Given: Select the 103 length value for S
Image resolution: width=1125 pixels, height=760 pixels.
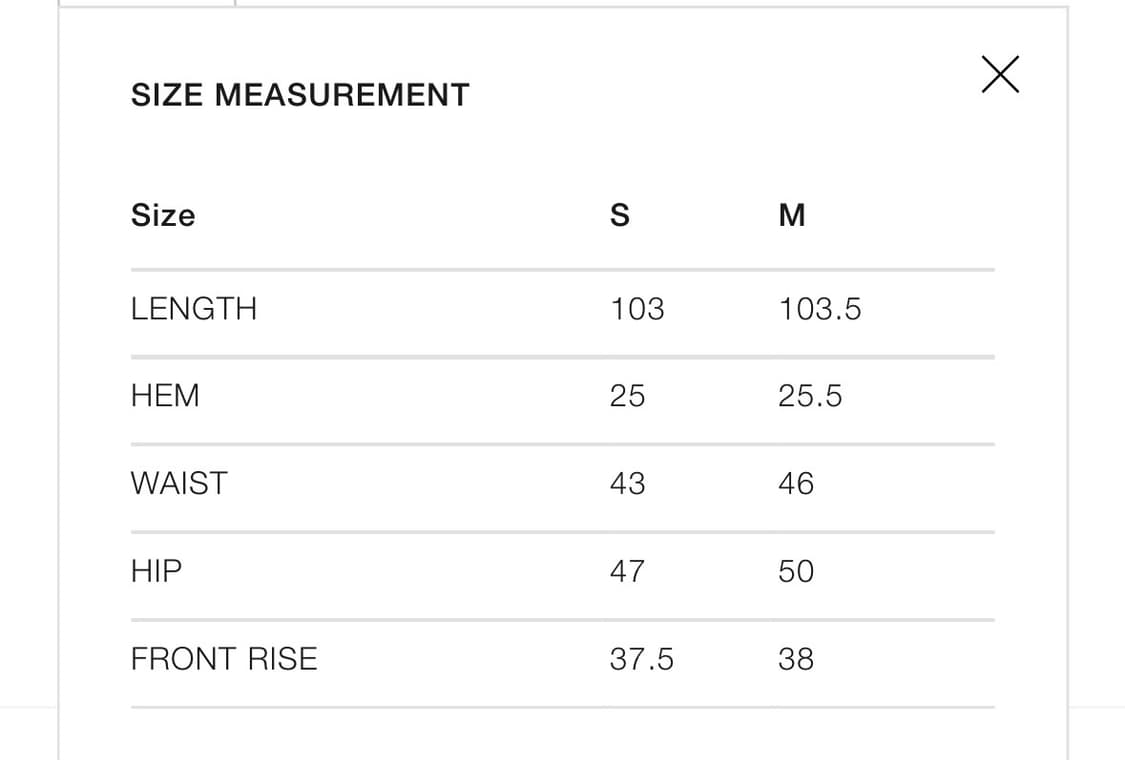Looking at the screenshot, I should click(x=637, y=309).
